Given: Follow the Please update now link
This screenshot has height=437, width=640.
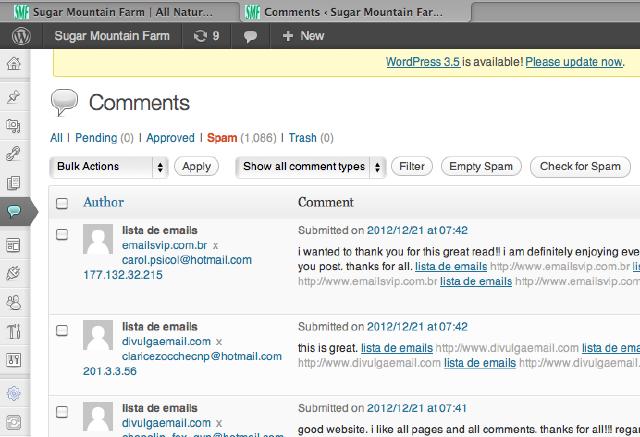Looking at the screenshot, I should (x=573, y=62).
